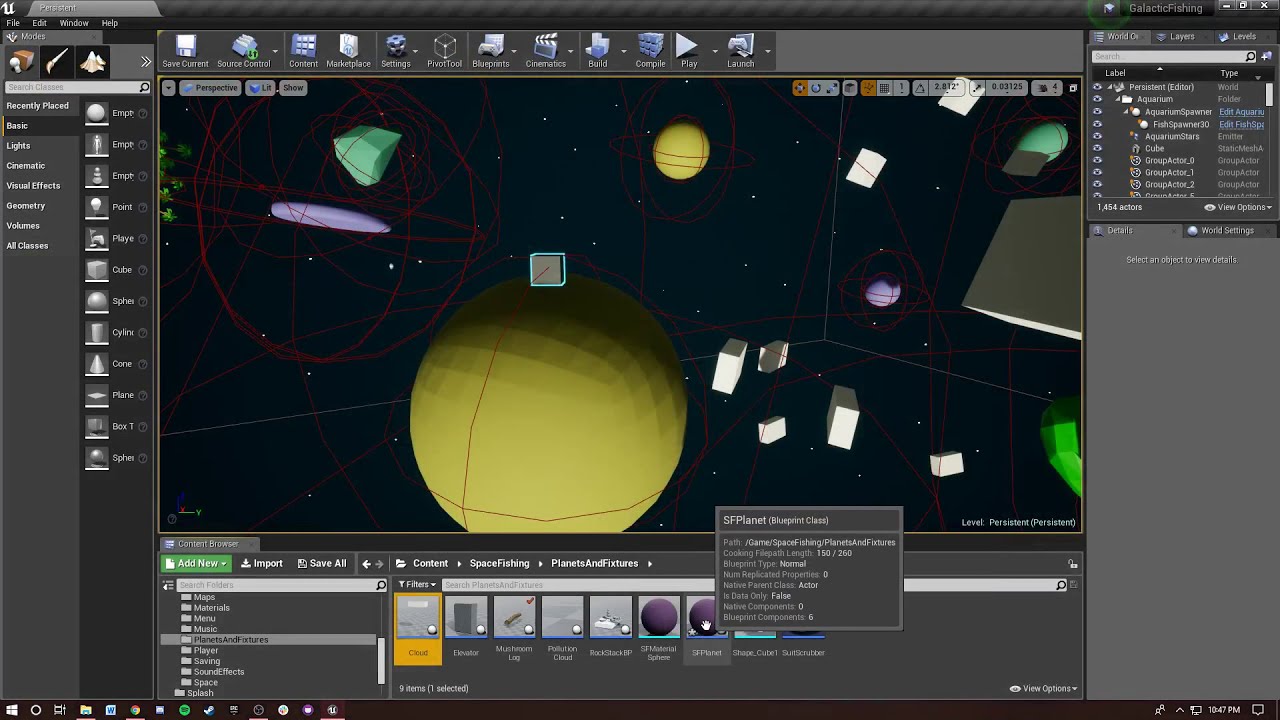Image resolution: width=1280 pixels, height=720 pixels.
Task: Click Edit AquariumSpawner blueprint link
Action: click(1241, 112)
